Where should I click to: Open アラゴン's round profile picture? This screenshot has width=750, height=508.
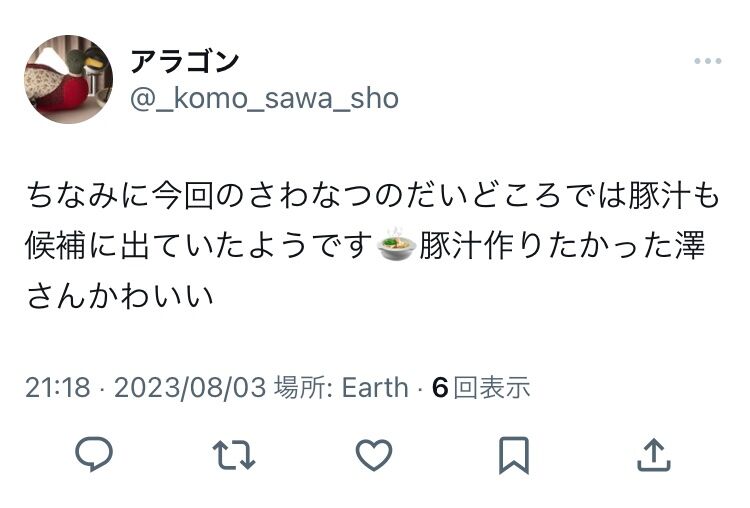click(68, 79)
